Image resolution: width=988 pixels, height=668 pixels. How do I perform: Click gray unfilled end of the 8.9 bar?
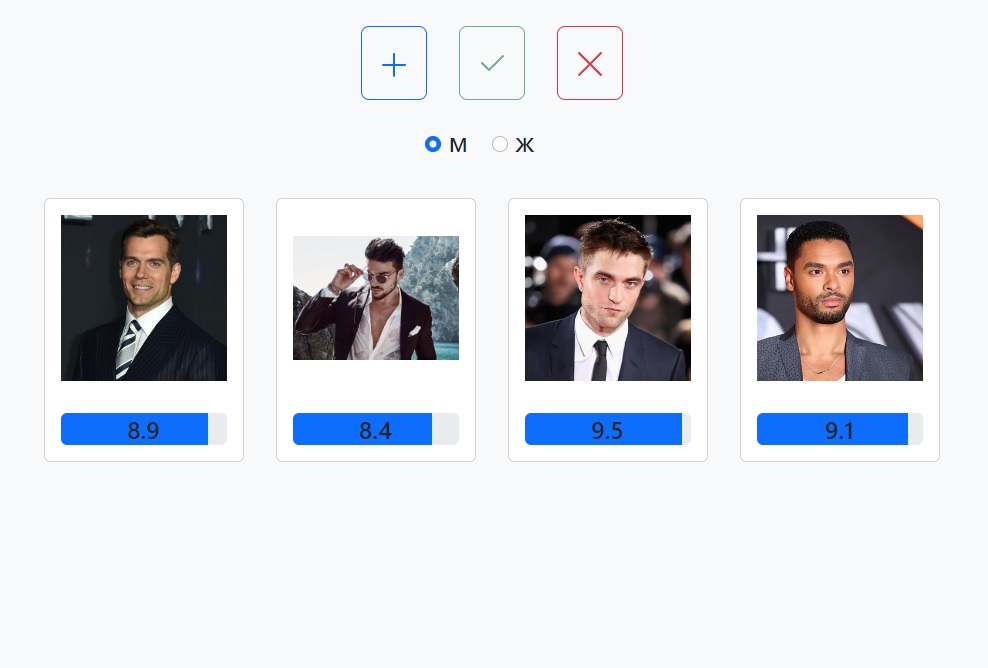217,430
